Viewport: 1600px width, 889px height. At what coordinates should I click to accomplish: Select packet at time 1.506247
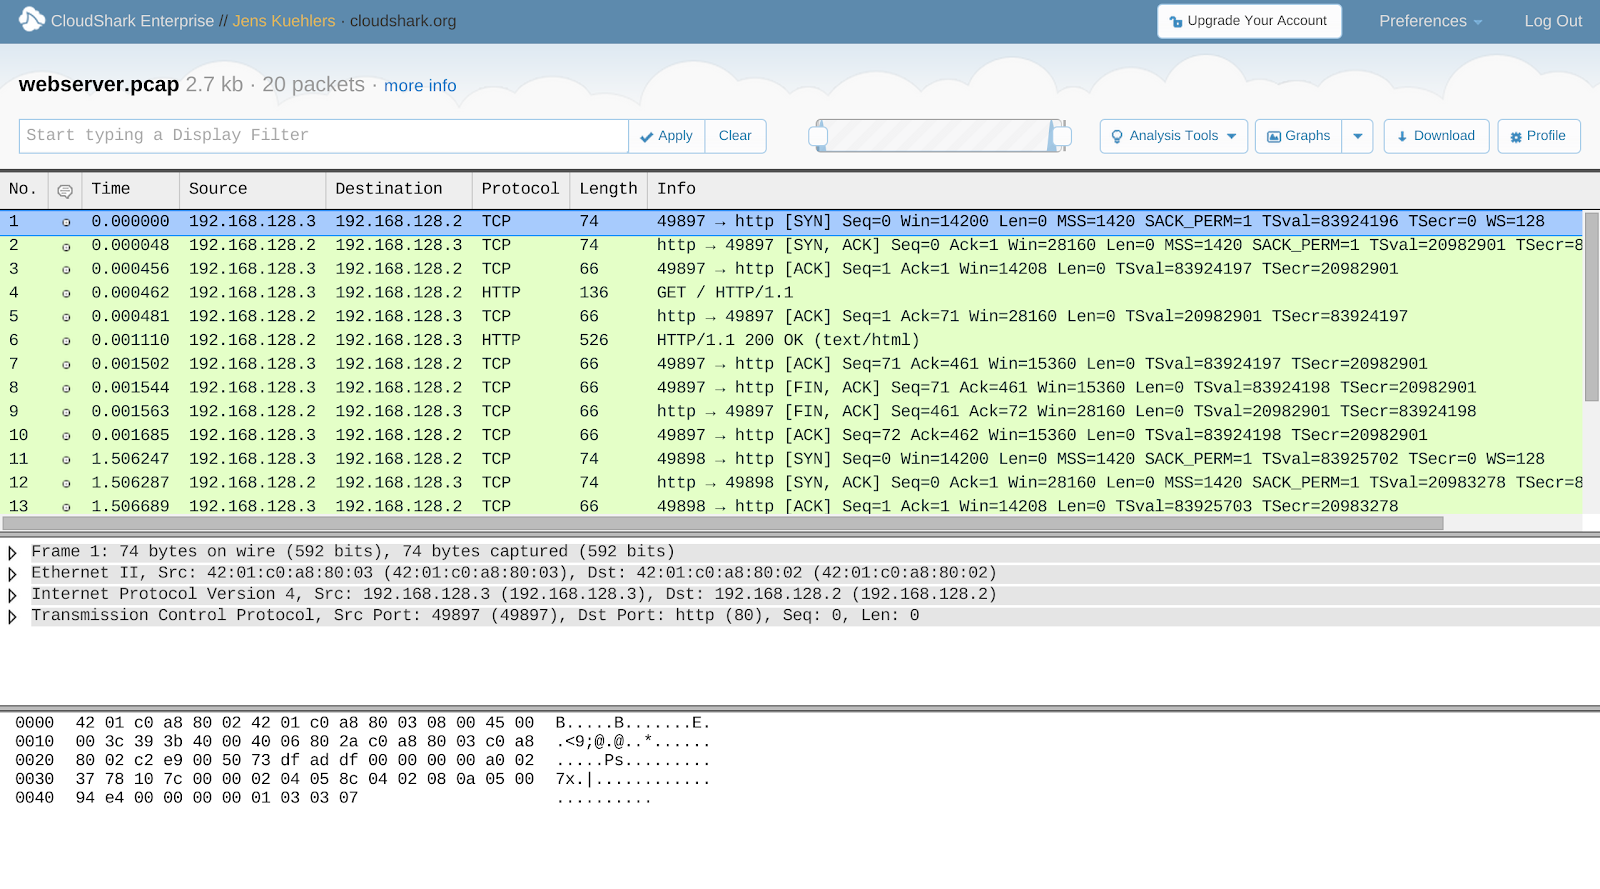click(792, 459)
